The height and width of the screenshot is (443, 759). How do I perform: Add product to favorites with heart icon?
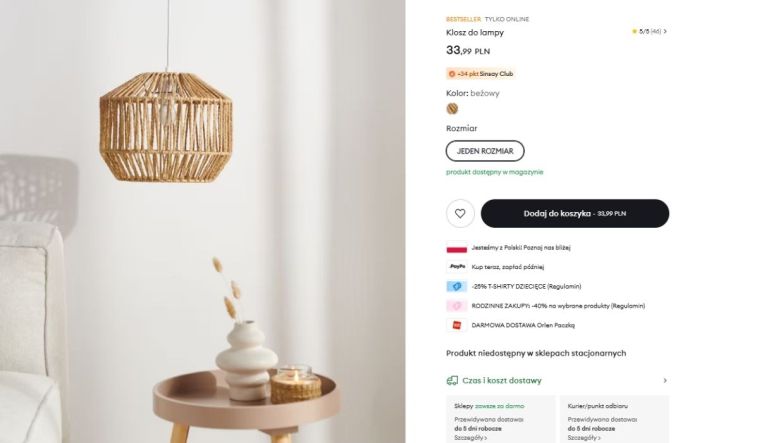(x=460, y=214)
